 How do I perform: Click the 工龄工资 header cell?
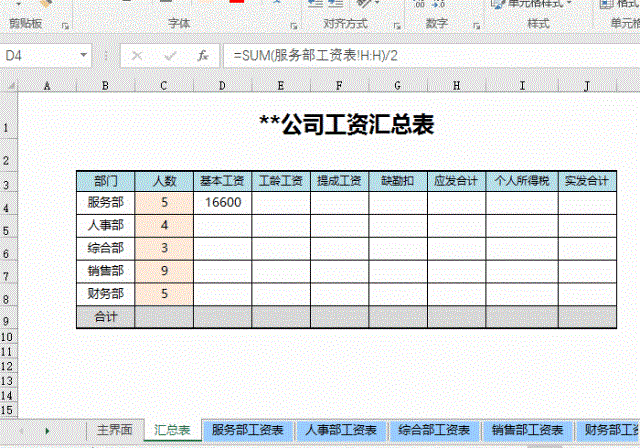coord(281,181)
